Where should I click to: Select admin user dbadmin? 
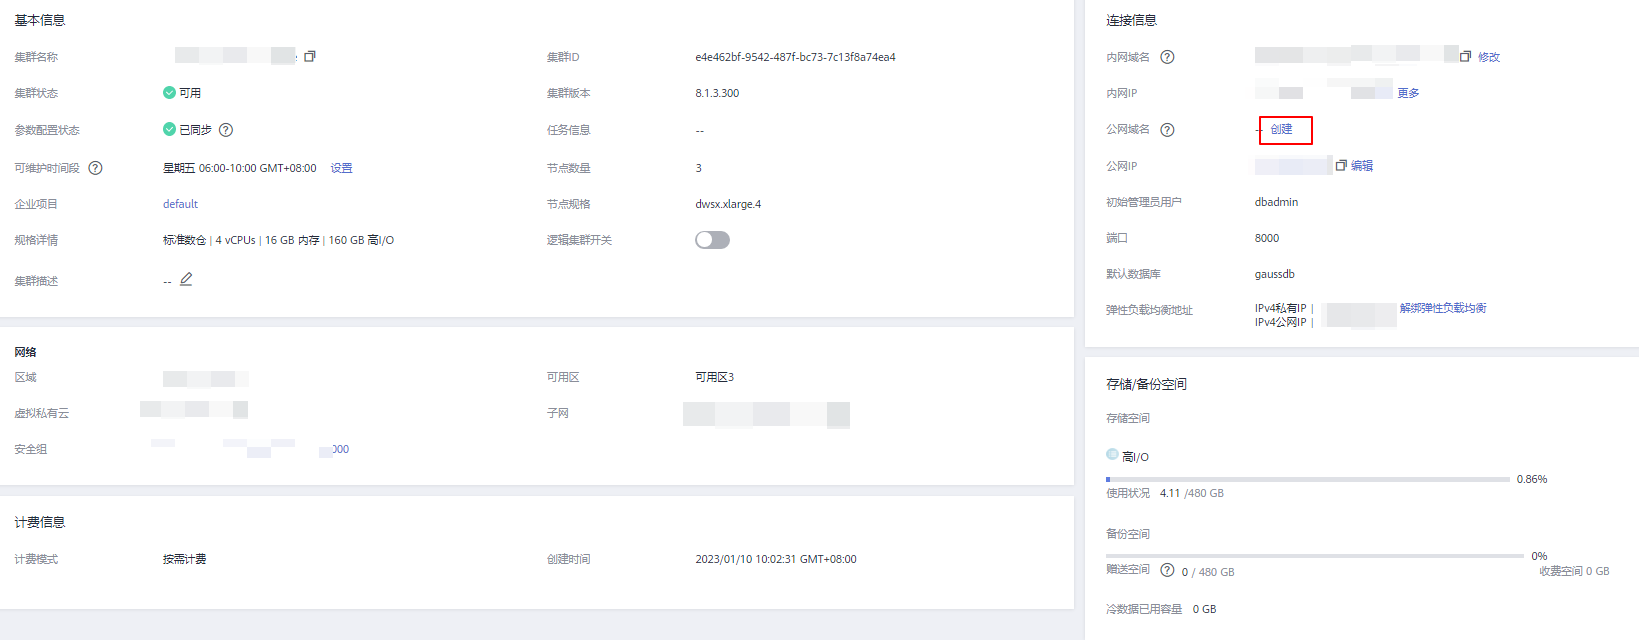pos(1276,202)
